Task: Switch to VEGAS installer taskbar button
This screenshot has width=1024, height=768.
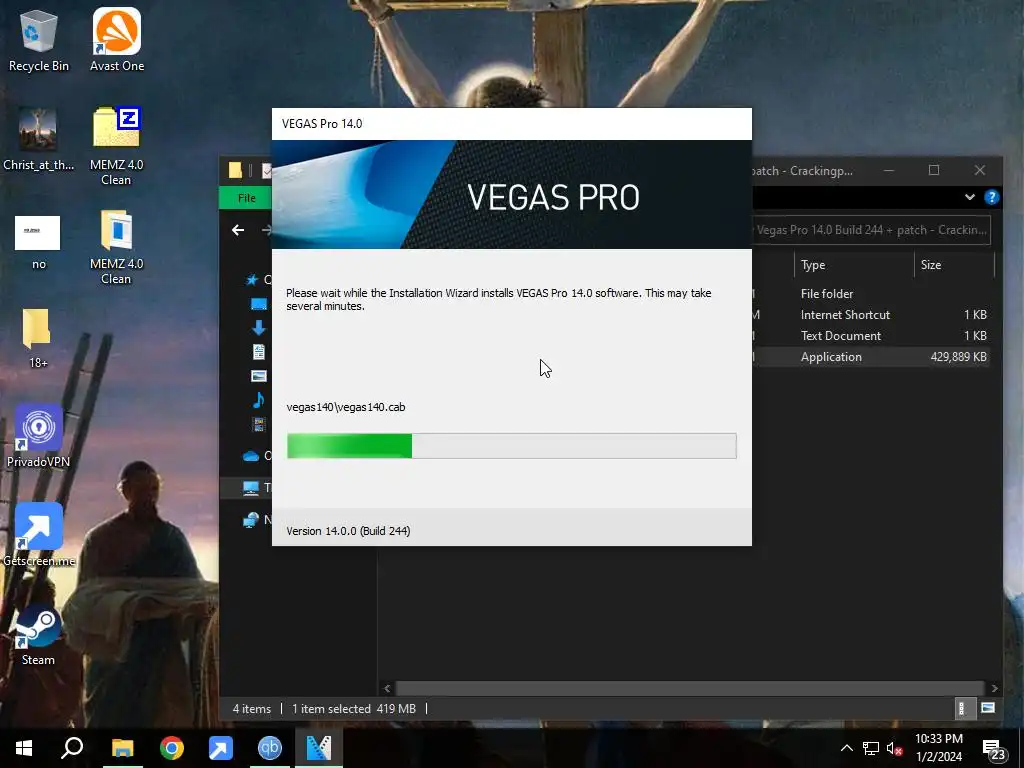Action: (319, 748)
